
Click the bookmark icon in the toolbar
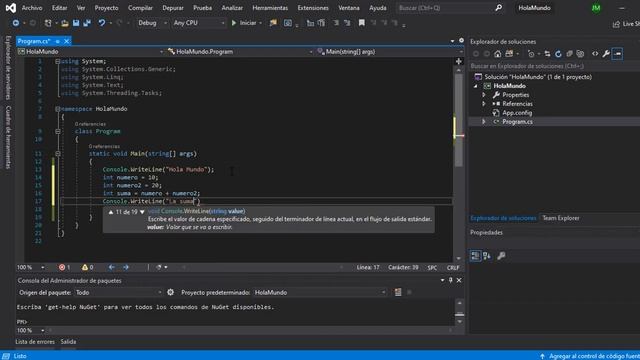tap(362, 23)
